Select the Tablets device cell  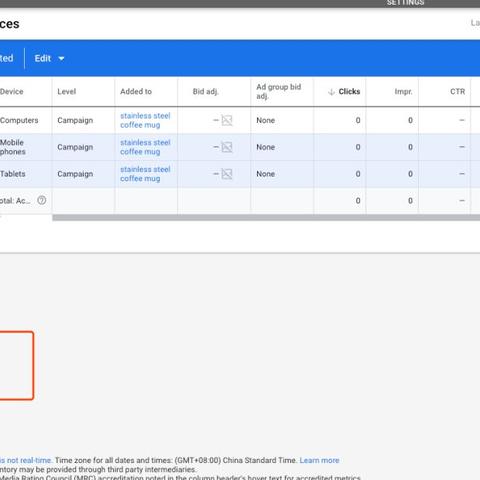point(13,174)
